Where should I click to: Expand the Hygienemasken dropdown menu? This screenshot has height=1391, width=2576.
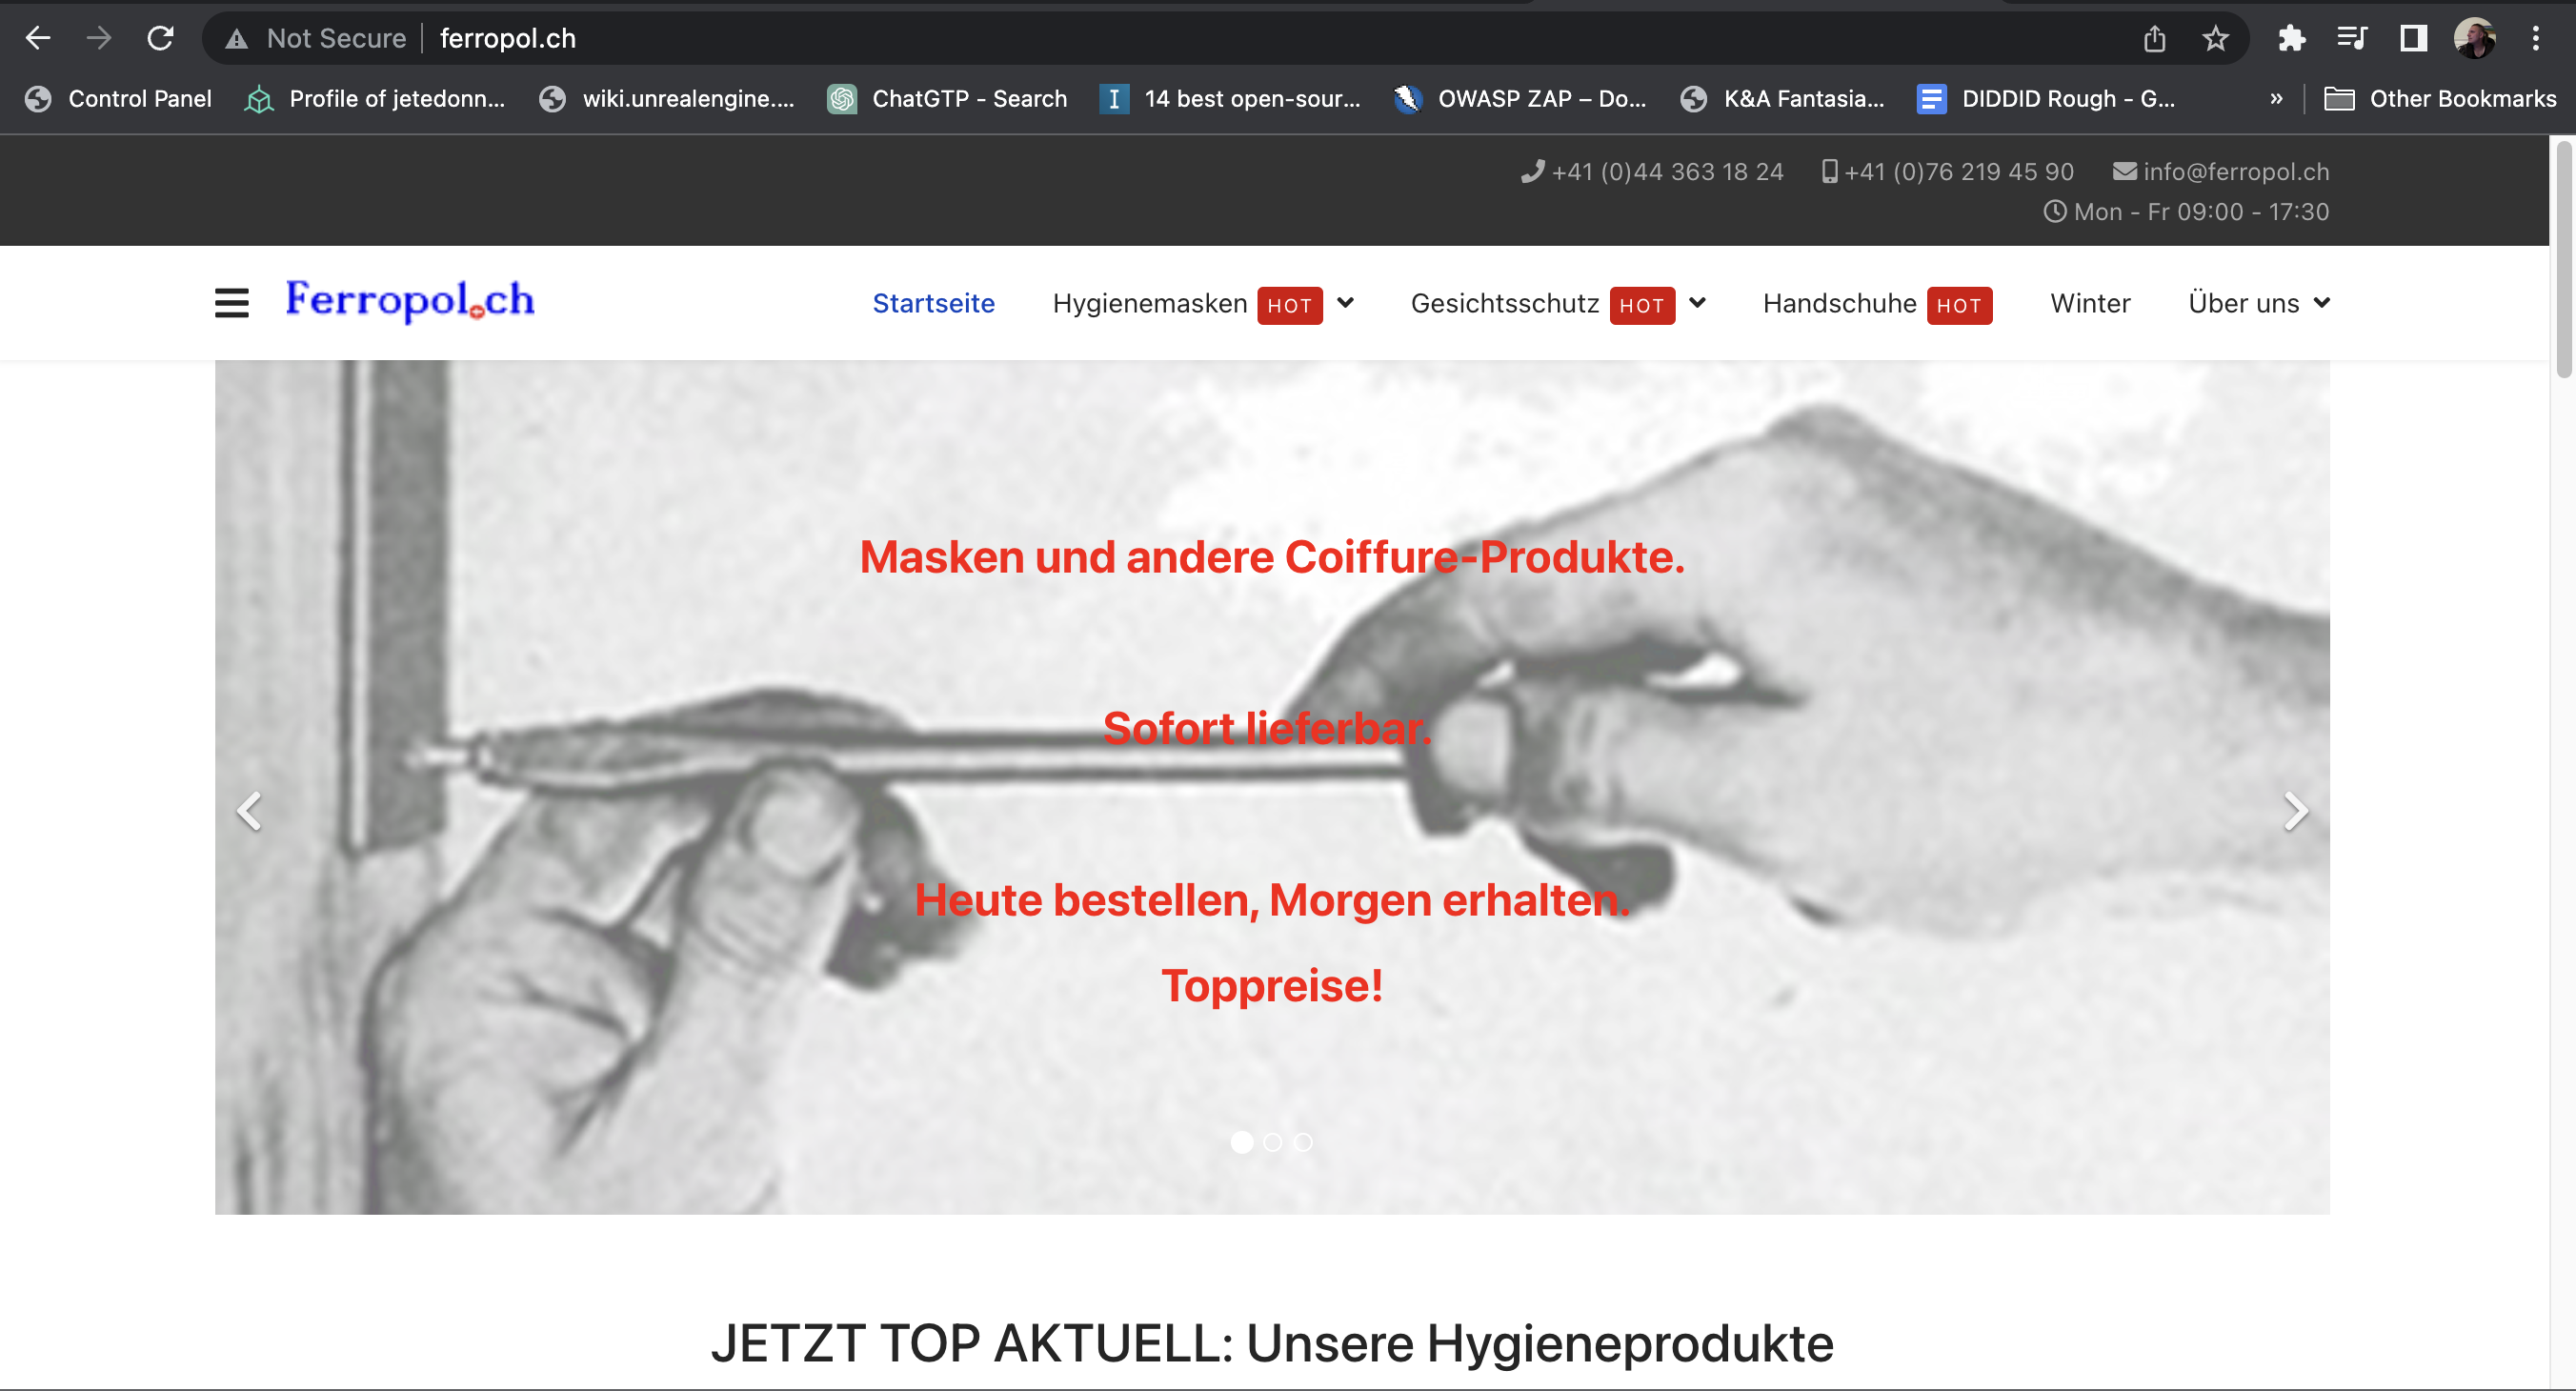tap(1345, 304)
